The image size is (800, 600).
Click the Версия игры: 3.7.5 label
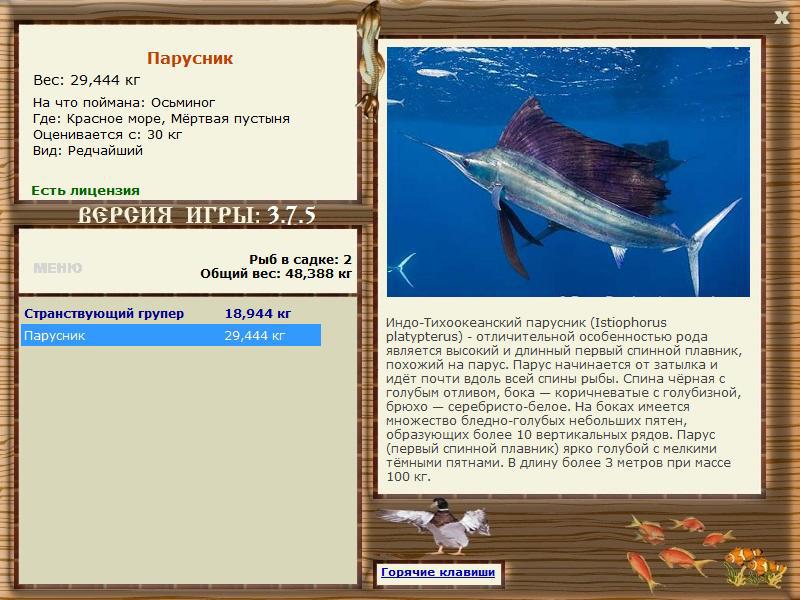[x=196, y=215]
